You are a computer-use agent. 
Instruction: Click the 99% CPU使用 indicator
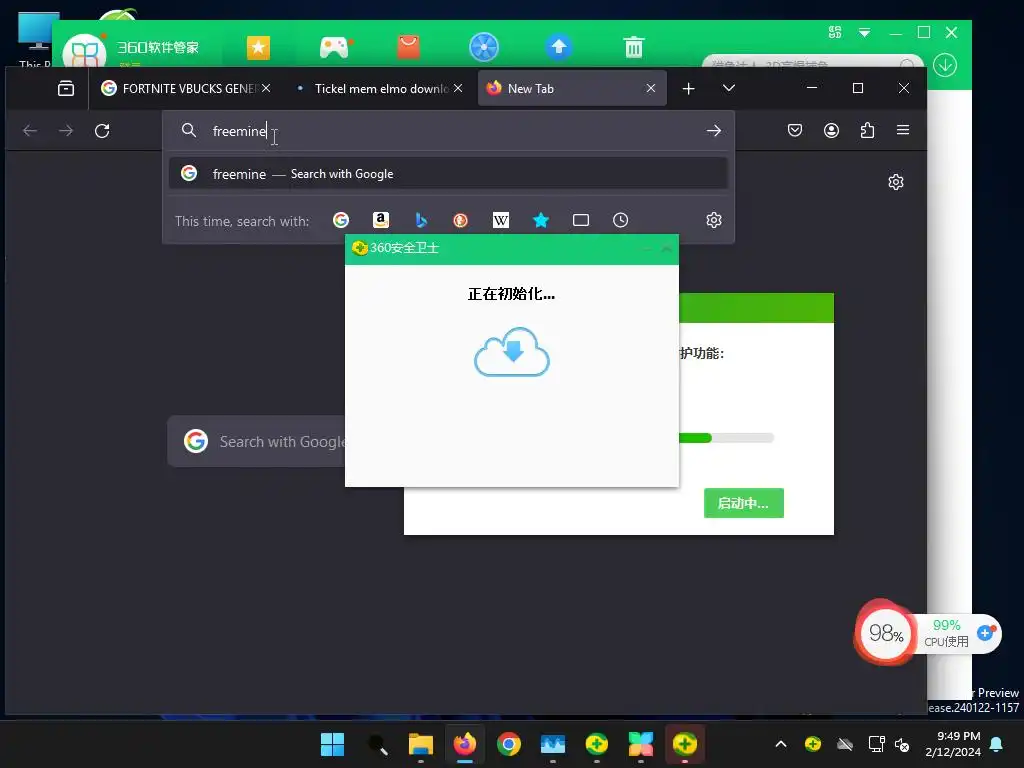coord(946,633)
